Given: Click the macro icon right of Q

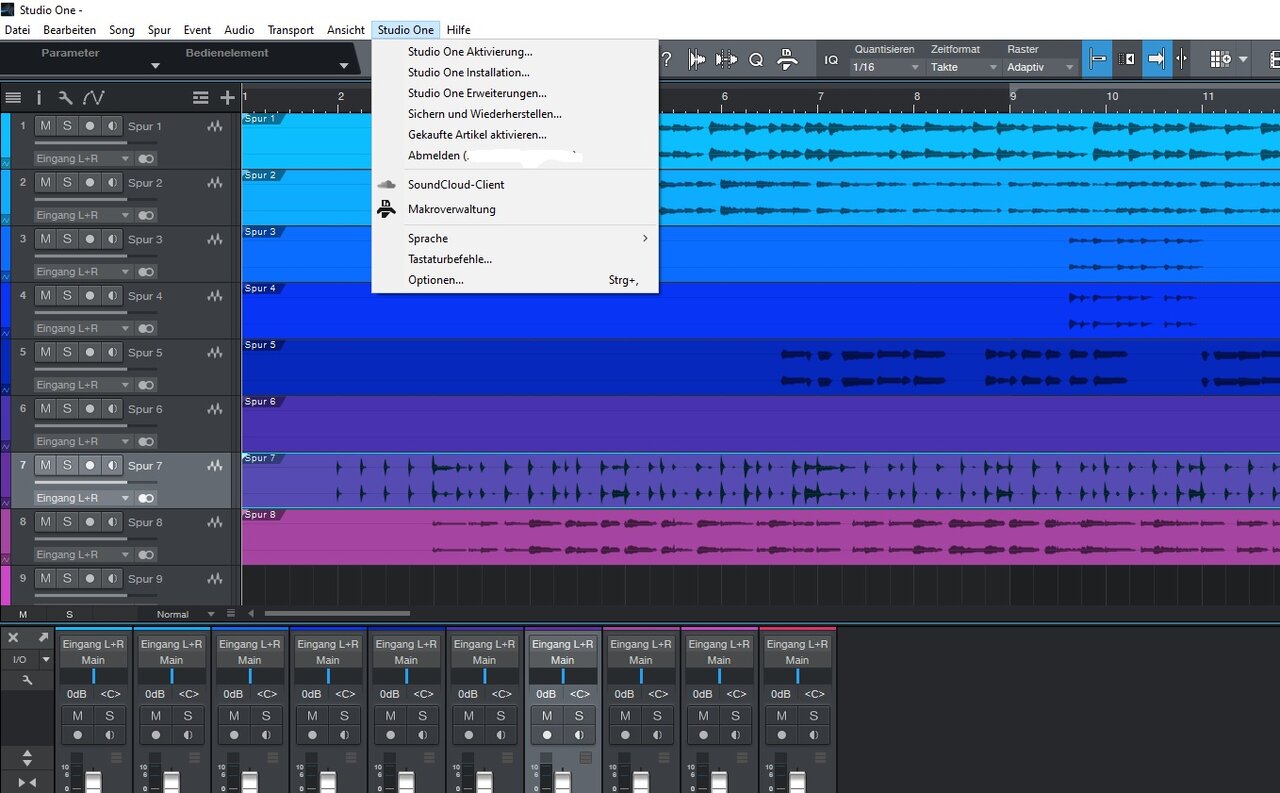Looking at the screenshot, I should point(787,60).
